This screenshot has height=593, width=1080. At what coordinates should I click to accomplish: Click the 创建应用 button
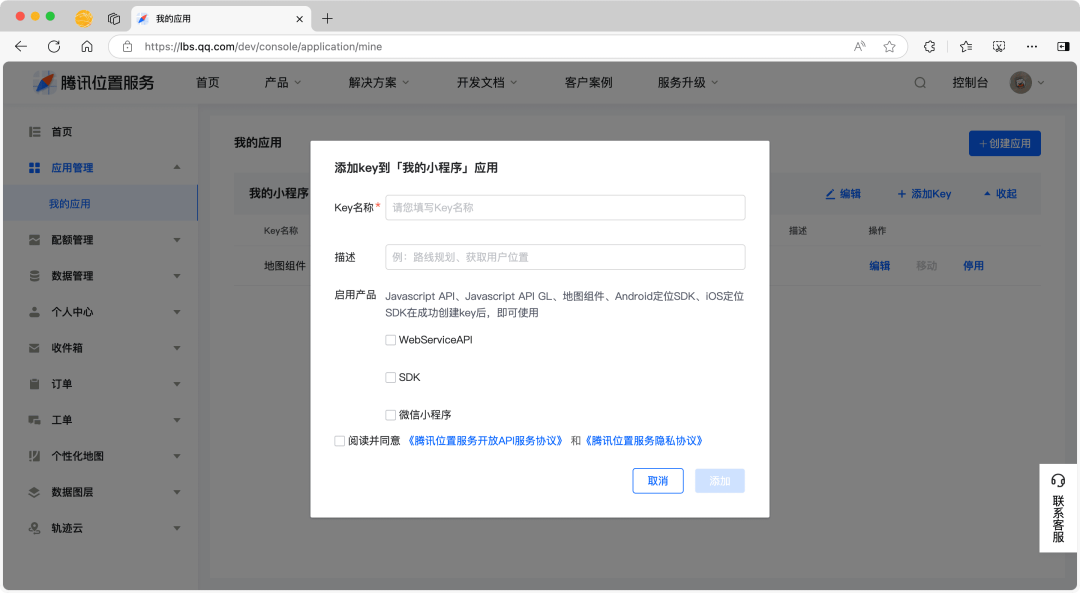coord(1005,143)
